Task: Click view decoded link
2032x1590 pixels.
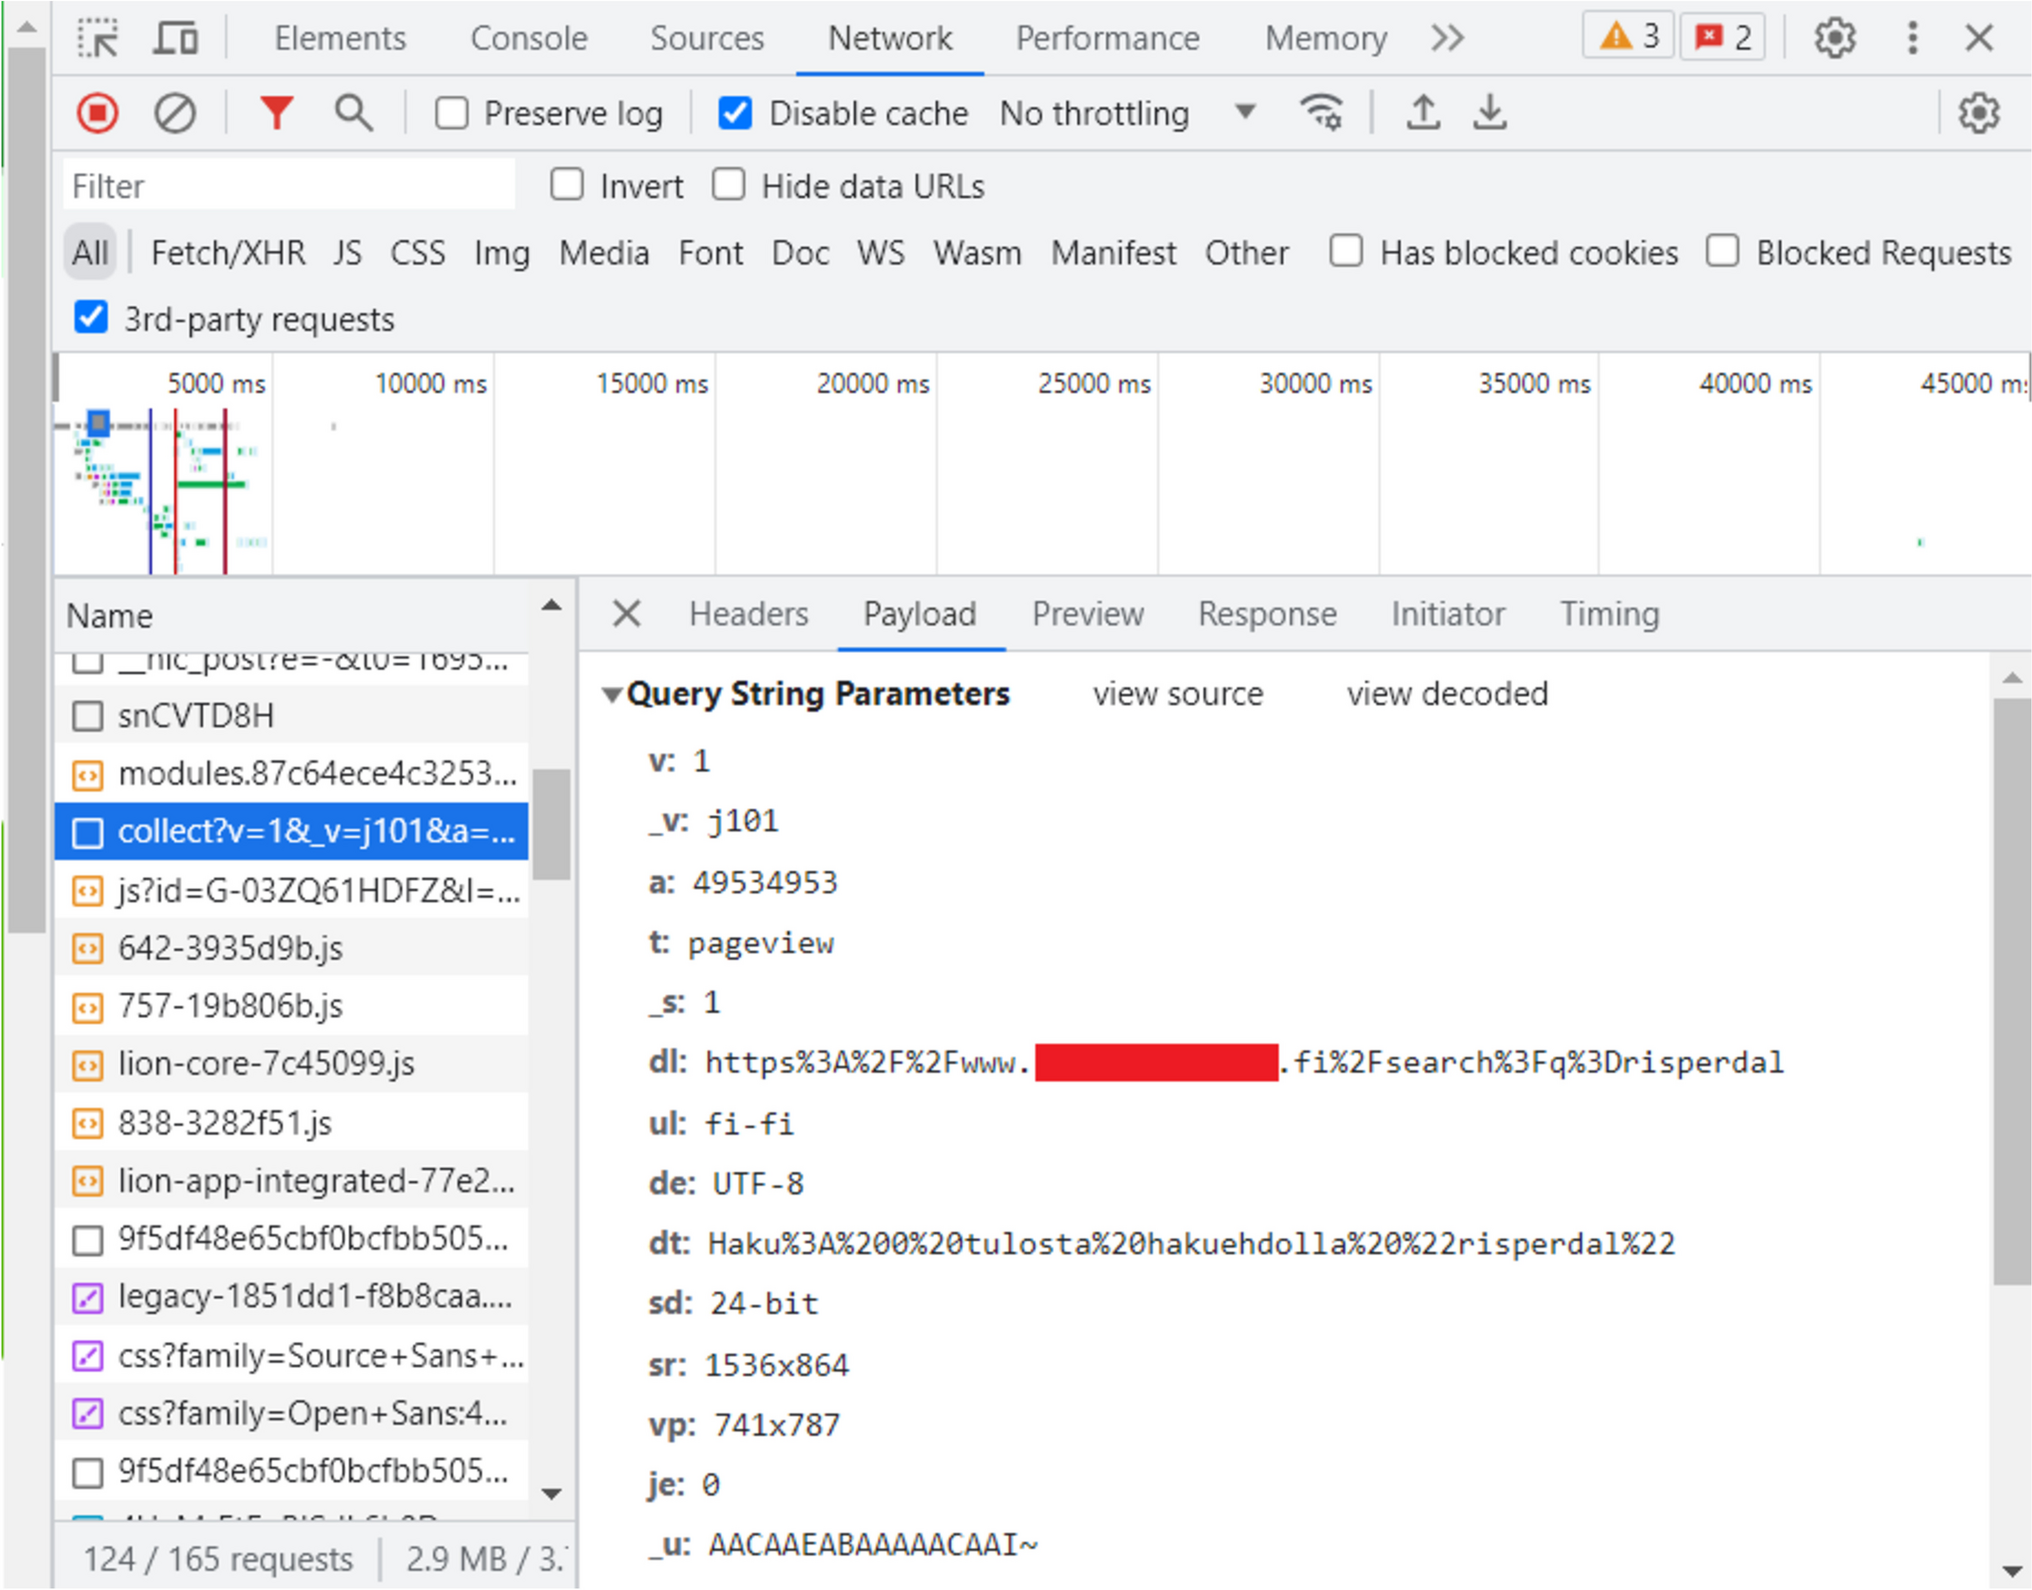Action: coord(1447,694)
